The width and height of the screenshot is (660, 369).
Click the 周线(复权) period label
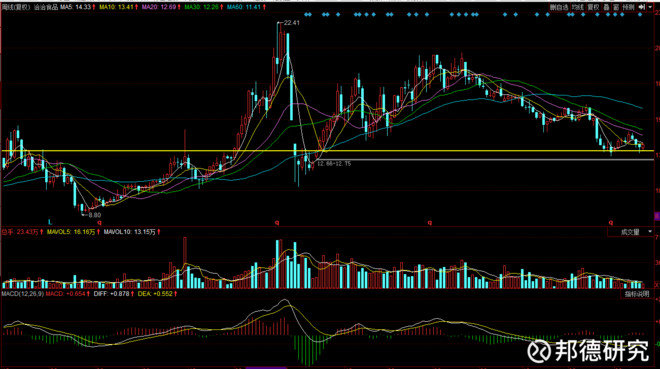coord(16,7)
